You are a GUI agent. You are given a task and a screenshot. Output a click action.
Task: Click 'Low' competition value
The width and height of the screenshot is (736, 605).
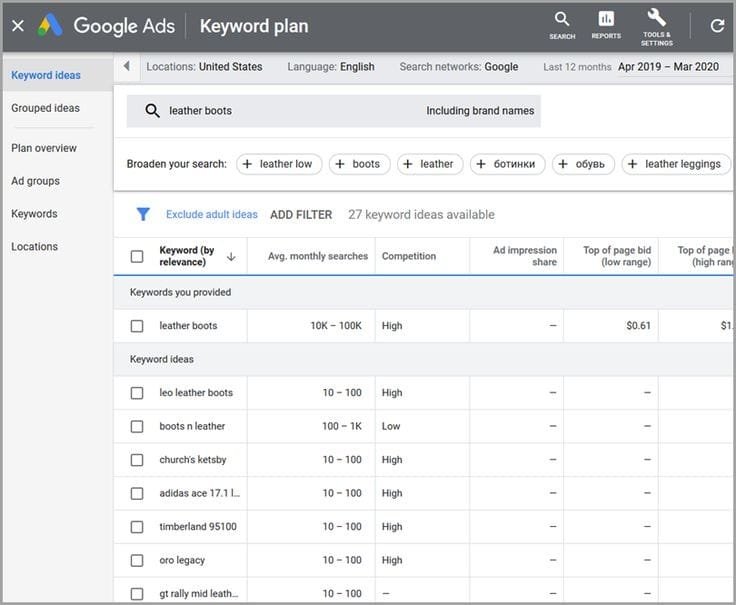point(391,426)
